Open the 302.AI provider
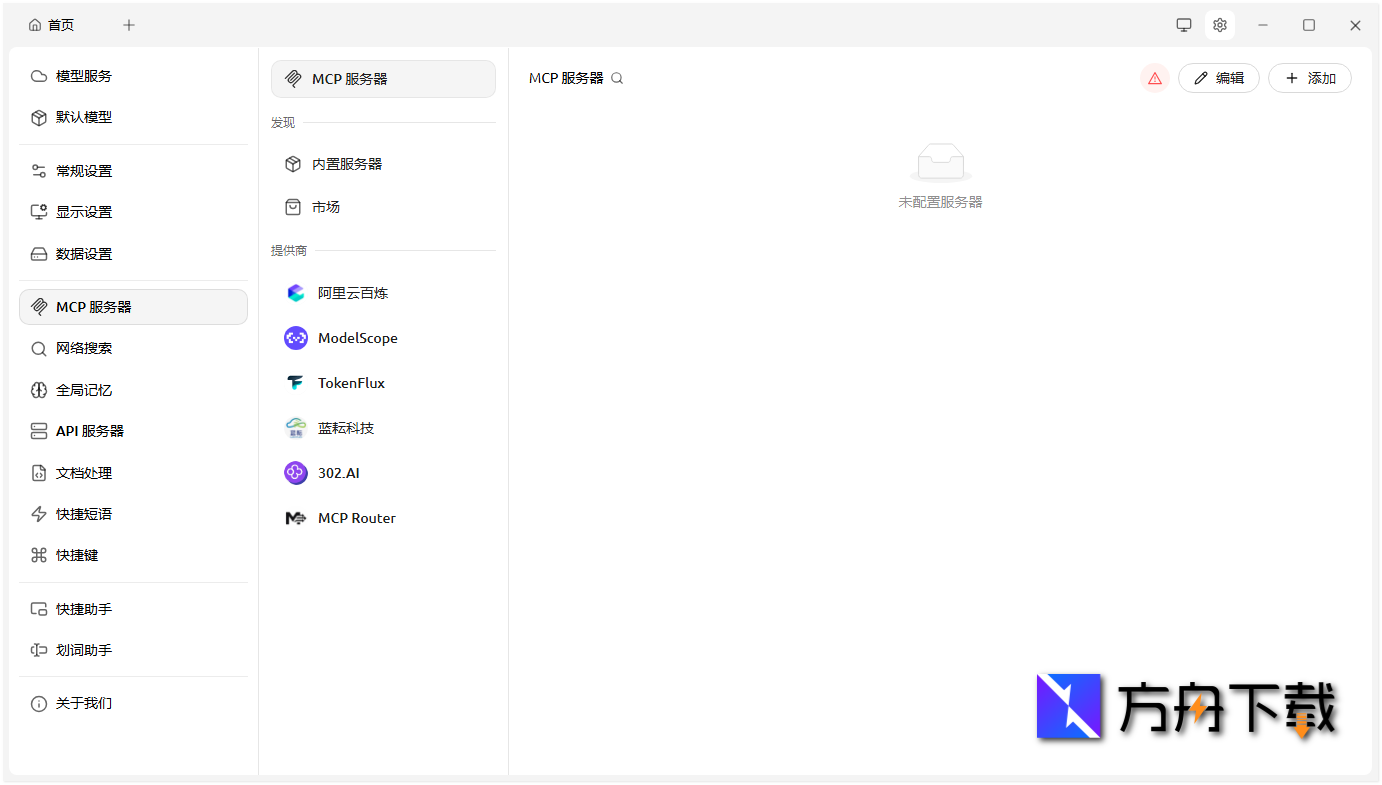This screenshot has height=785, width=1382. [x=338, y=472]
